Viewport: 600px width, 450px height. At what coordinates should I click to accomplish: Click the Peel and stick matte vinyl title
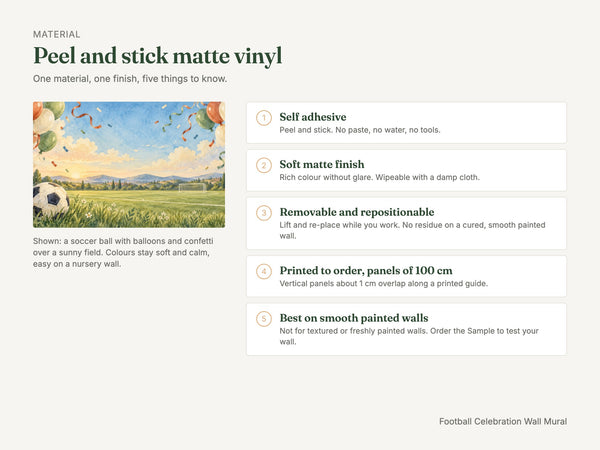click(x=158, y=56)
